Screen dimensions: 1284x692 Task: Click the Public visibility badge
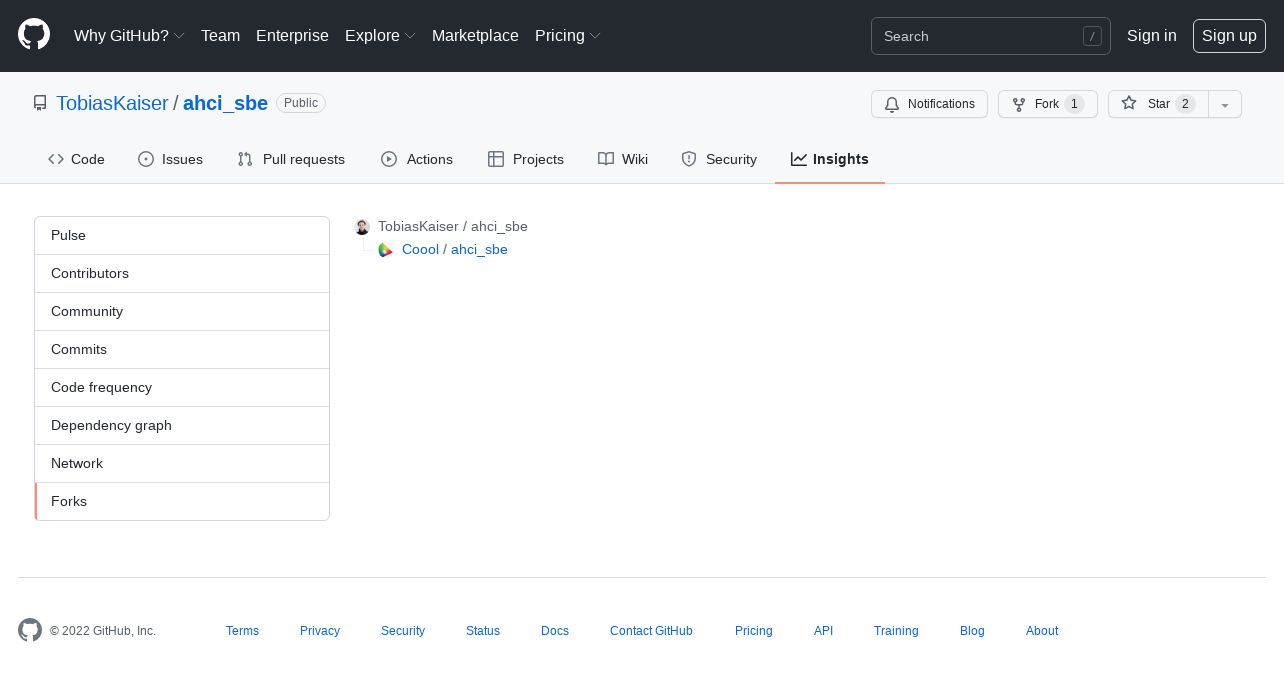[301, 103]
